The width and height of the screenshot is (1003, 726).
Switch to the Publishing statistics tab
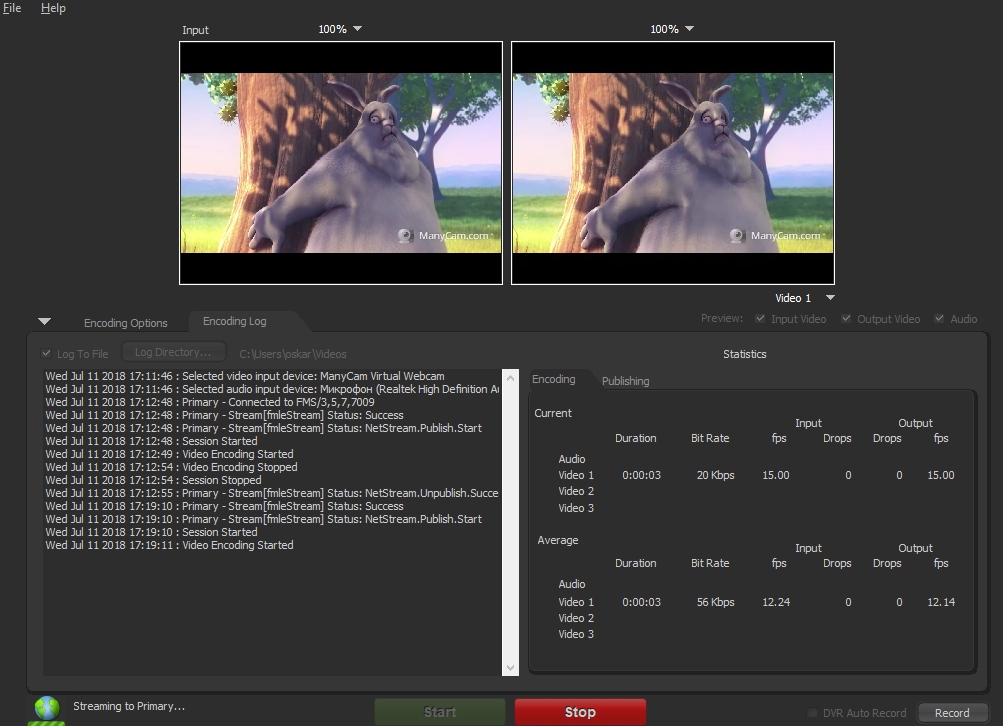tap(625, 381)
